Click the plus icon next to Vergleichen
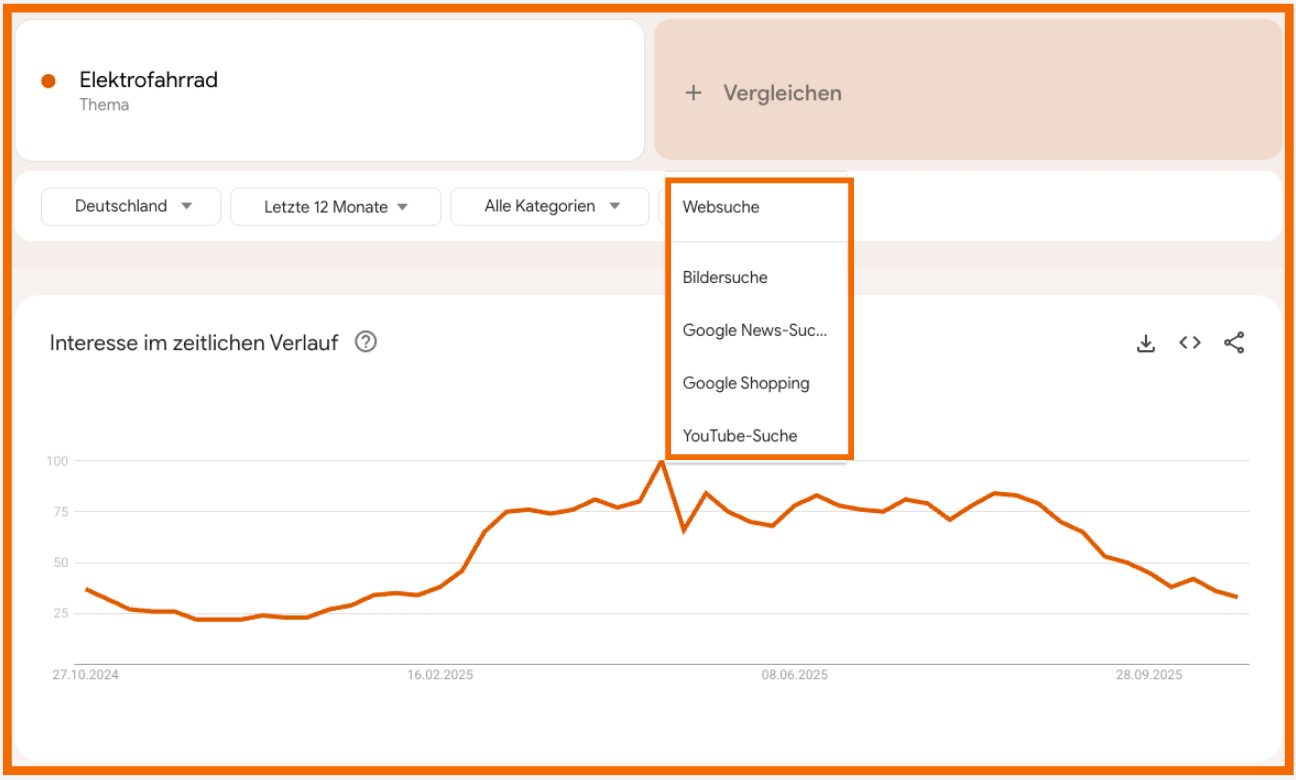Screen dimensions: 1296x780 click(x=693, y=93)
